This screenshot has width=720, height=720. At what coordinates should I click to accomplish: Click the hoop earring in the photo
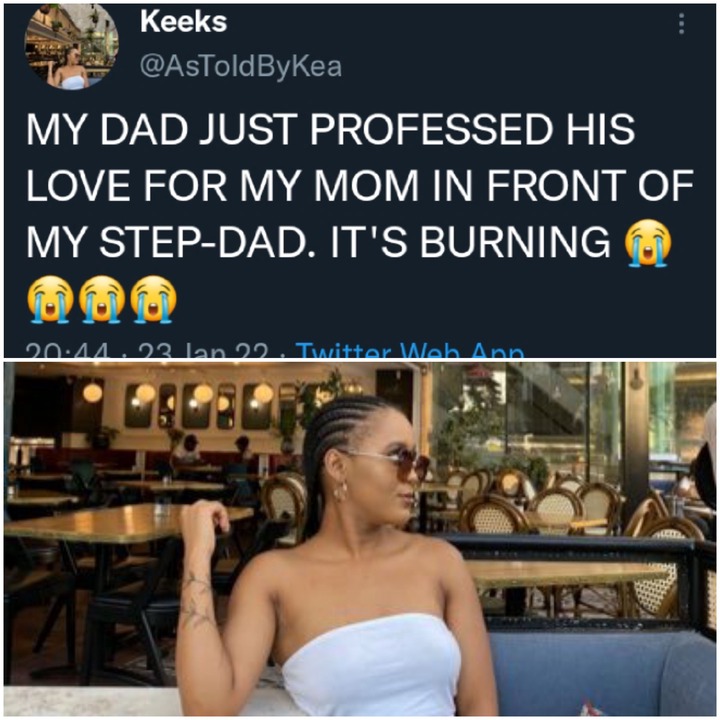point(340,492)
